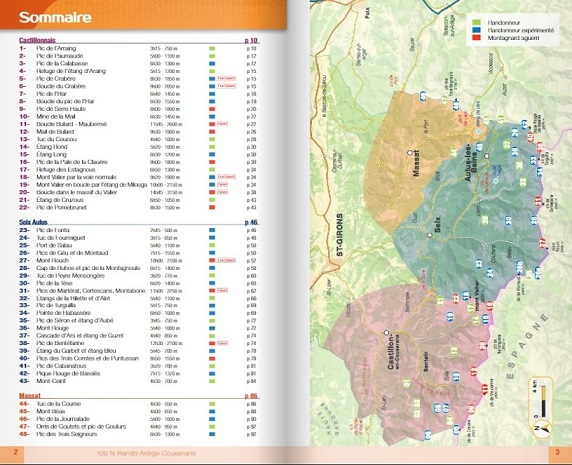Click the green Randonneur legend square

tap(475, 23)
